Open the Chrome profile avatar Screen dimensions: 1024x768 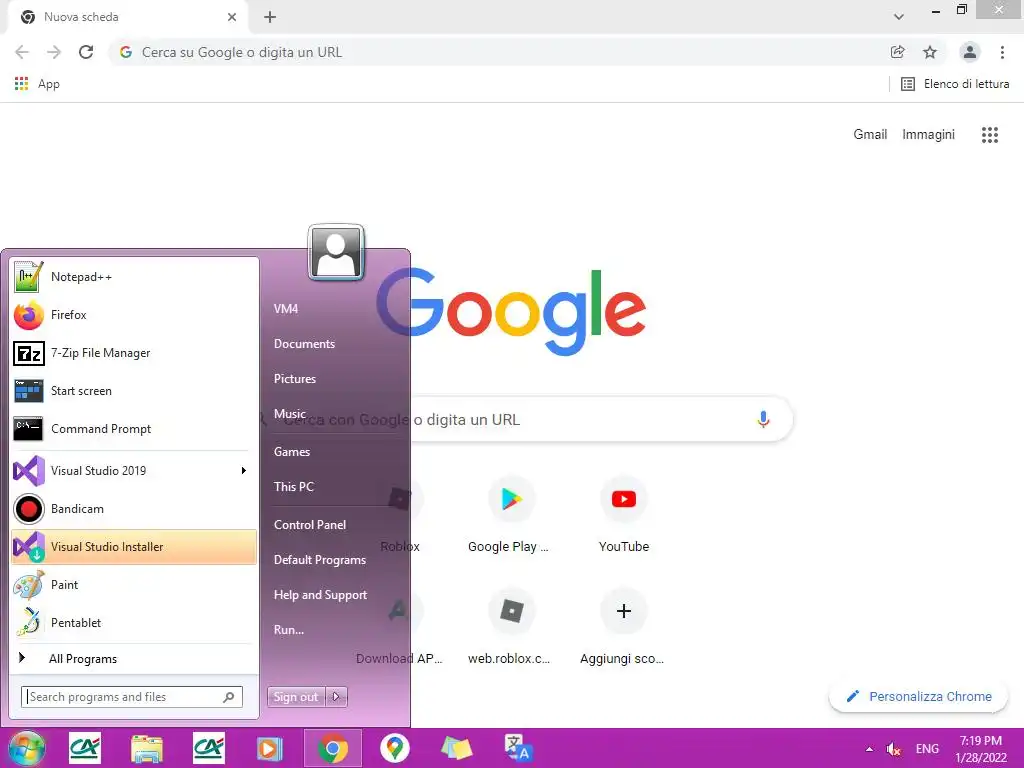970,52
